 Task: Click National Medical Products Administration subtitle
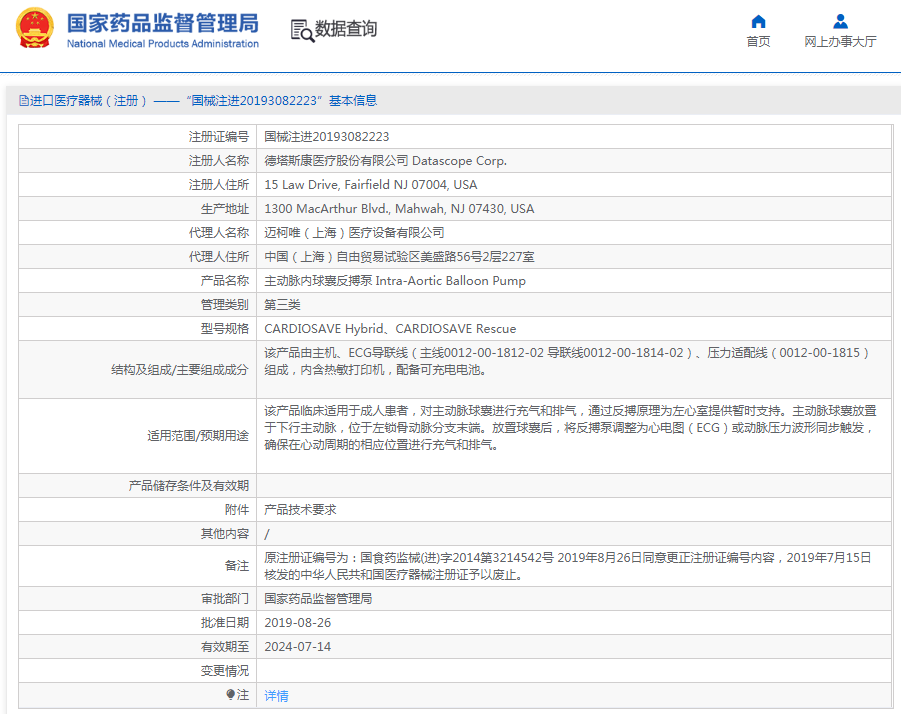[x=162, y=44]
